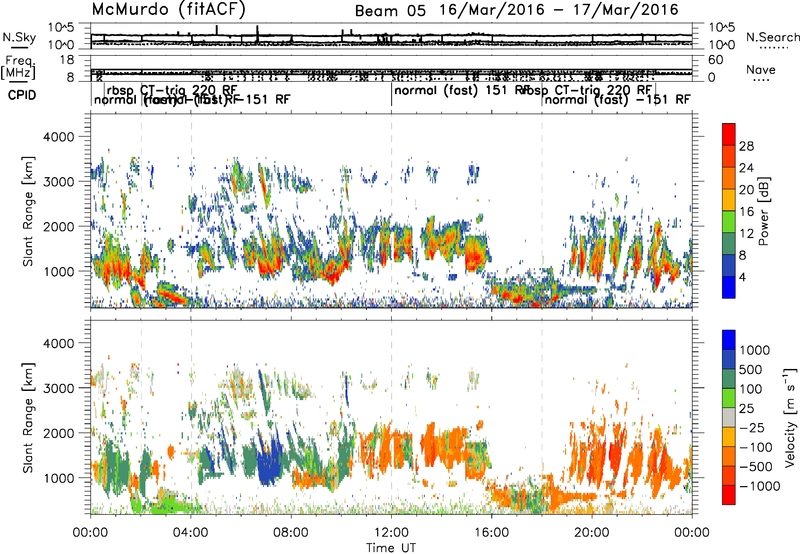
Task: Click 'normal (fast) -151 RF' CPID text near 20:00
Action: [x=617, y=99]
